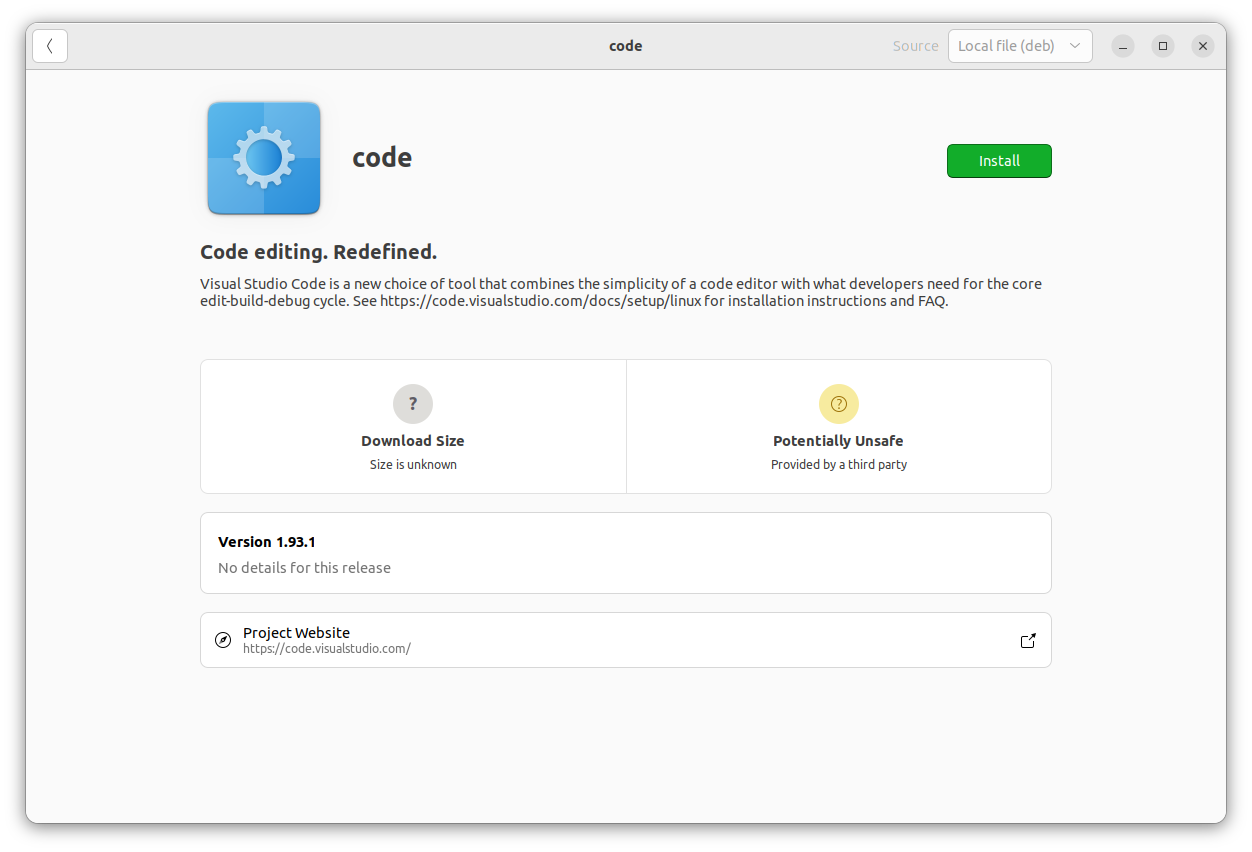The height and width of the screenshot is (852, 1252).
Task: Go back using the header back arrow
Action: [x=50, y=46]
